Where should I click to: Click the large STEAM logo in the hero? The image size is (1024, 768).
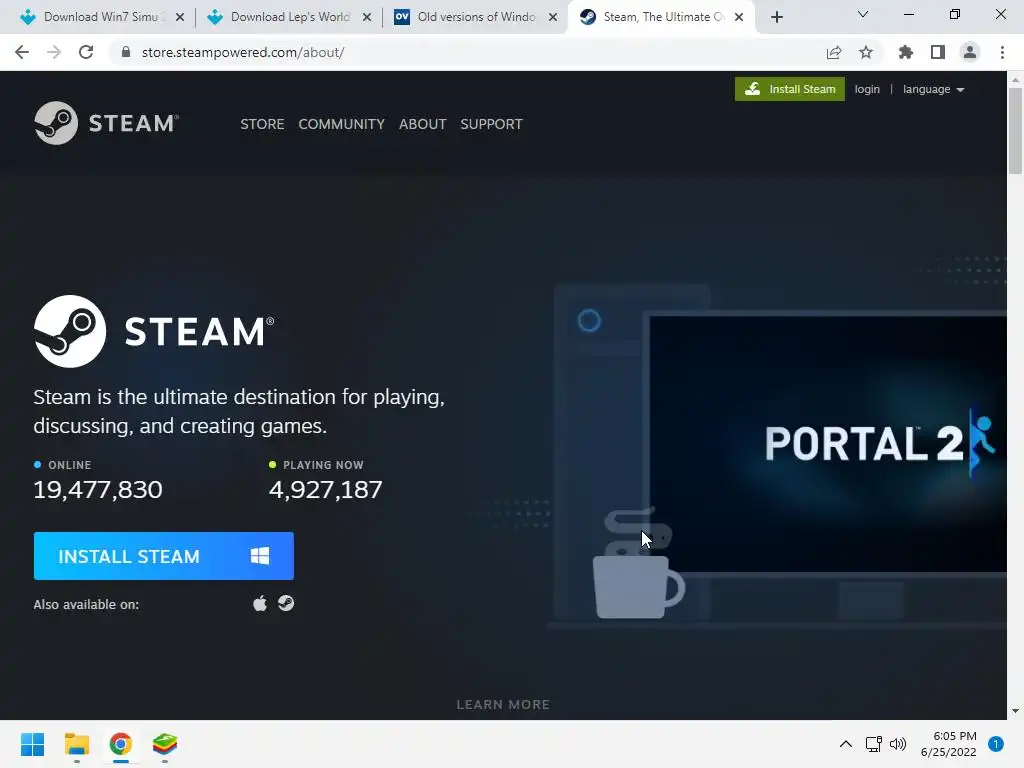tap(154, 331)
